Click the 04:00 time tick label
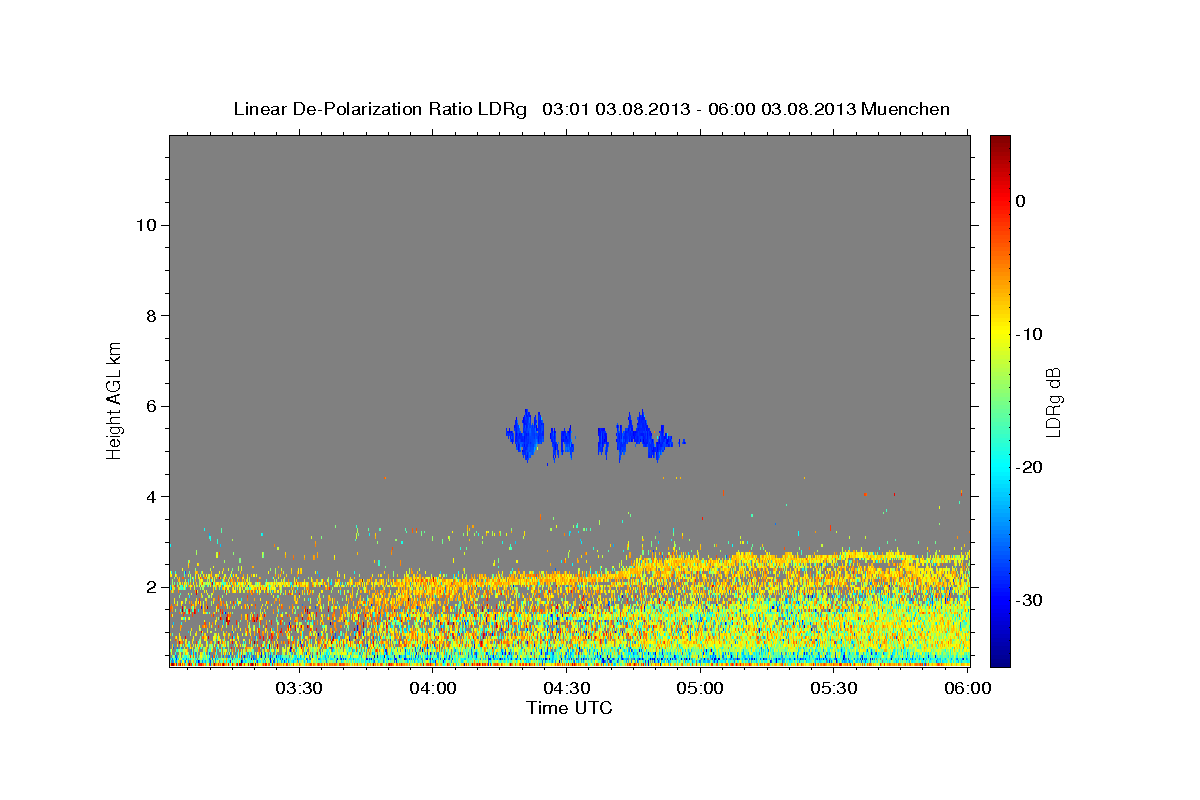This screenshot has height=800, width=1200. point(433,688)
